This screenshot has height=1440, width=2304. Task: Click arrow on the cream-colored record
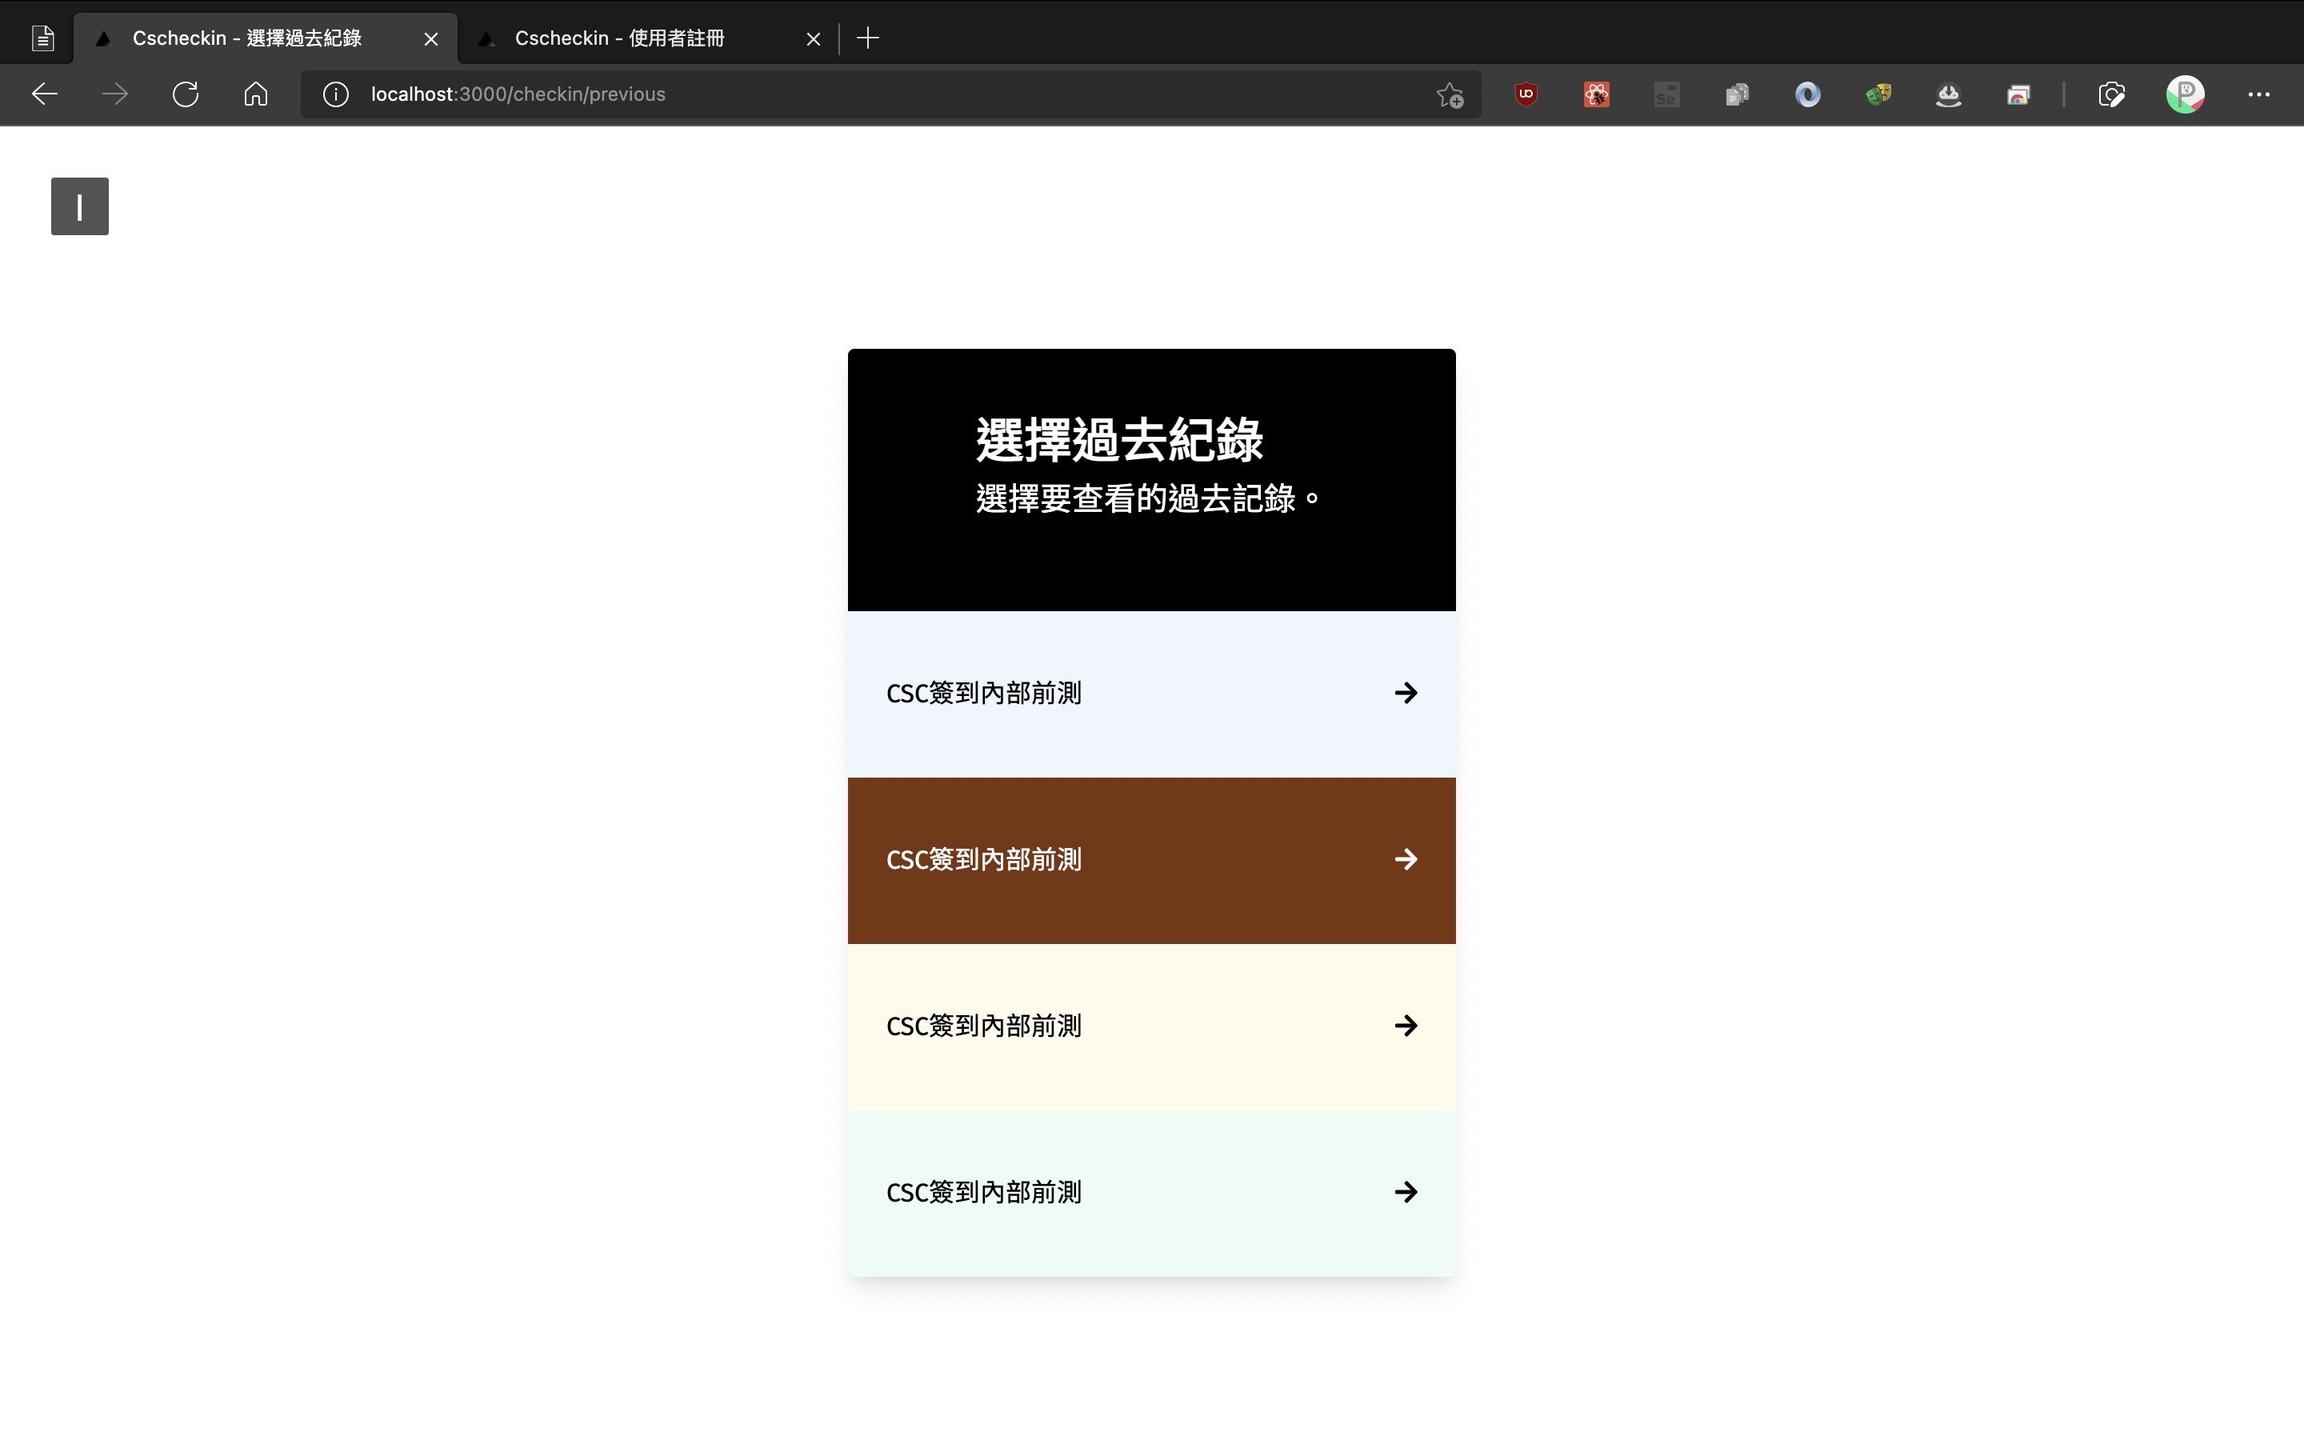pos(1406,1026)
